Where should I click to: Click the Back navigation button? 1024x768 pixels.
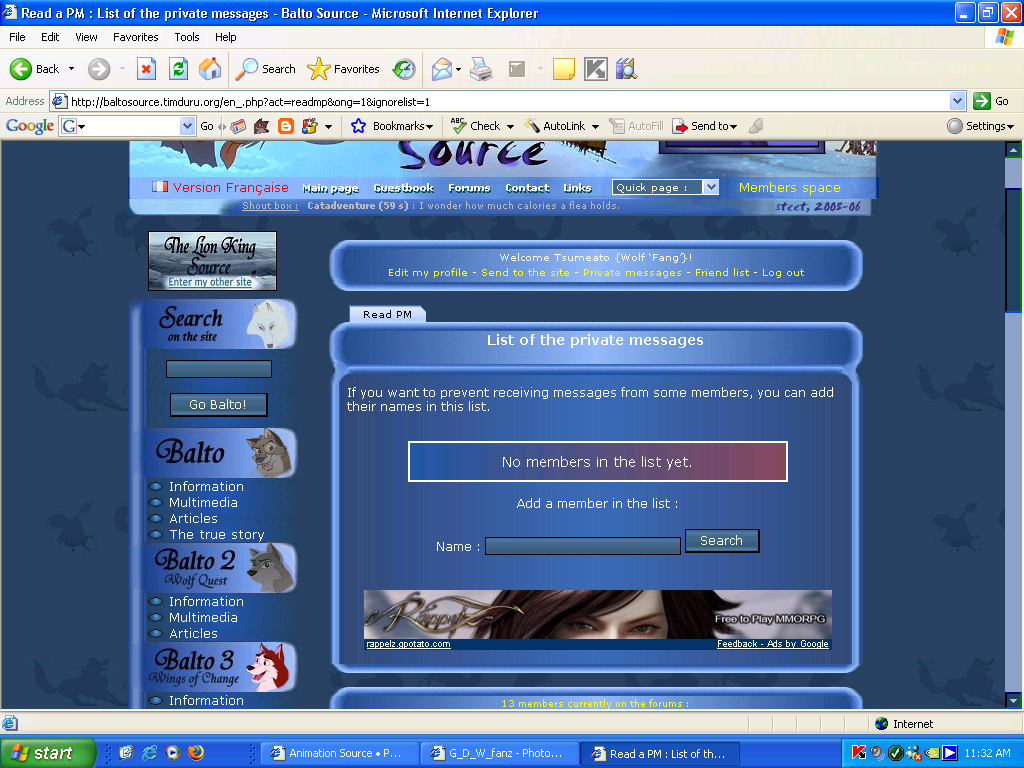coord(35,69)
